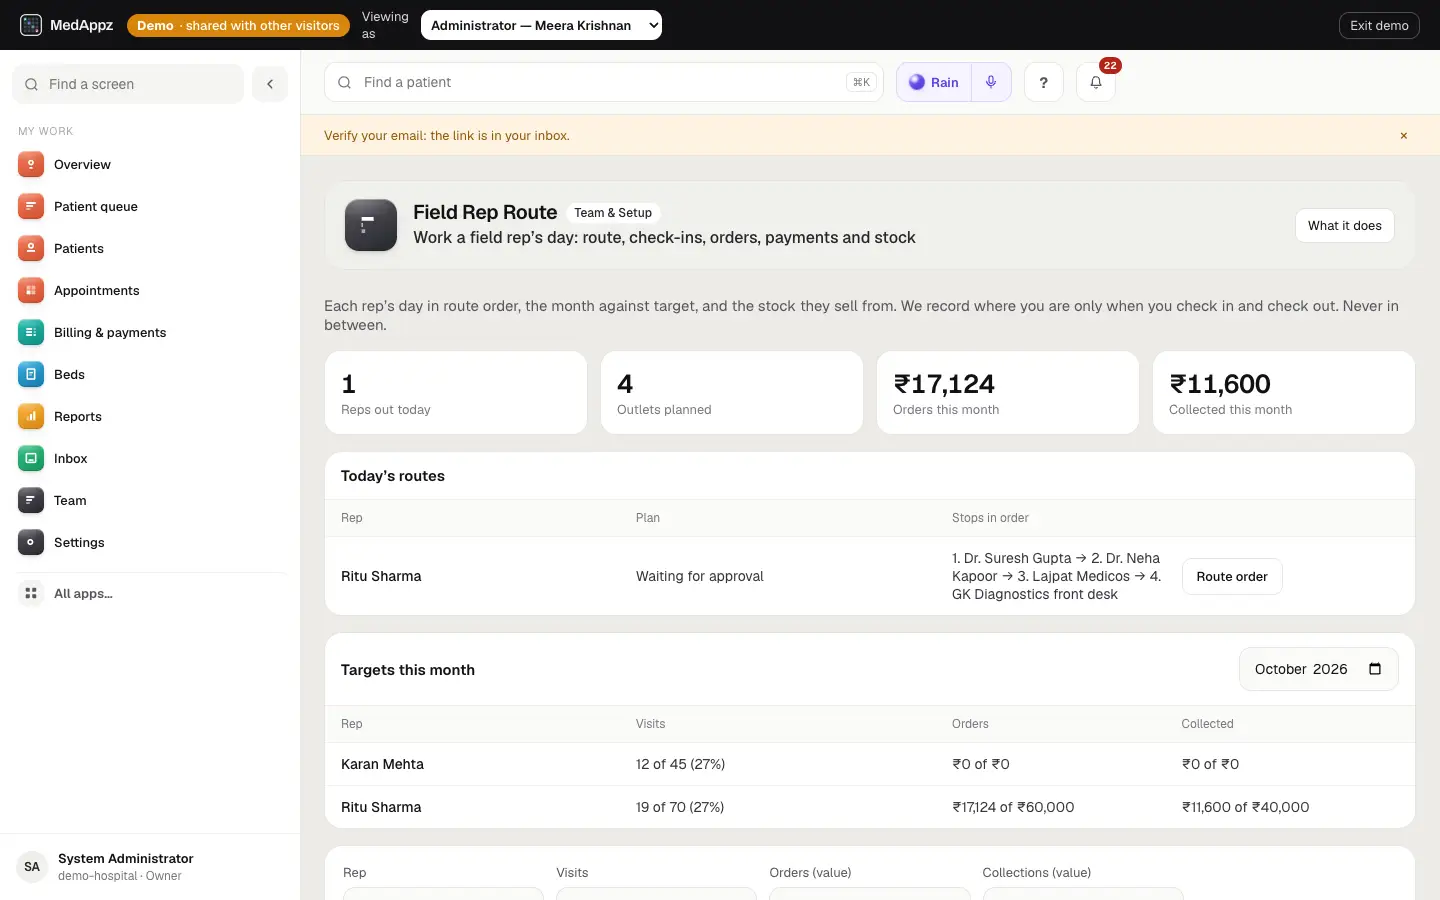Click the Demo shared with visitors badge

238,25
